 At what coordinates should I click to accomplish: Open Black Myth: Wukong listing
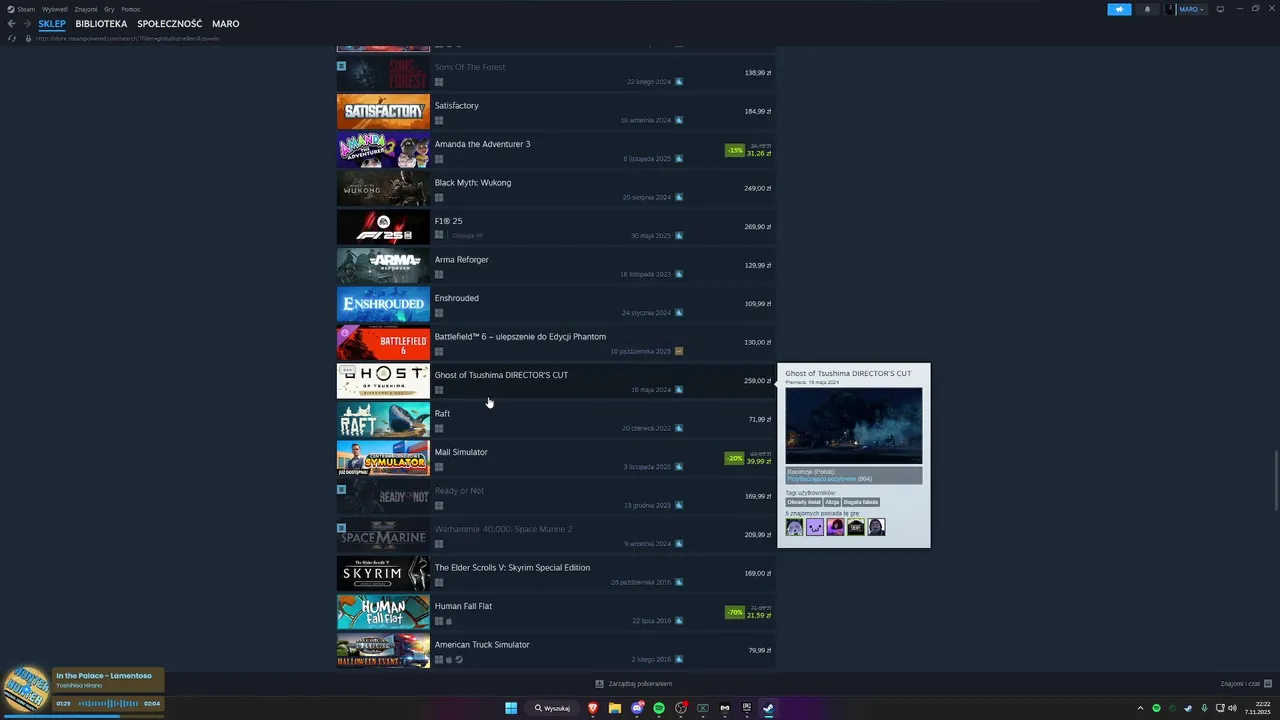[x=556, y=189]
